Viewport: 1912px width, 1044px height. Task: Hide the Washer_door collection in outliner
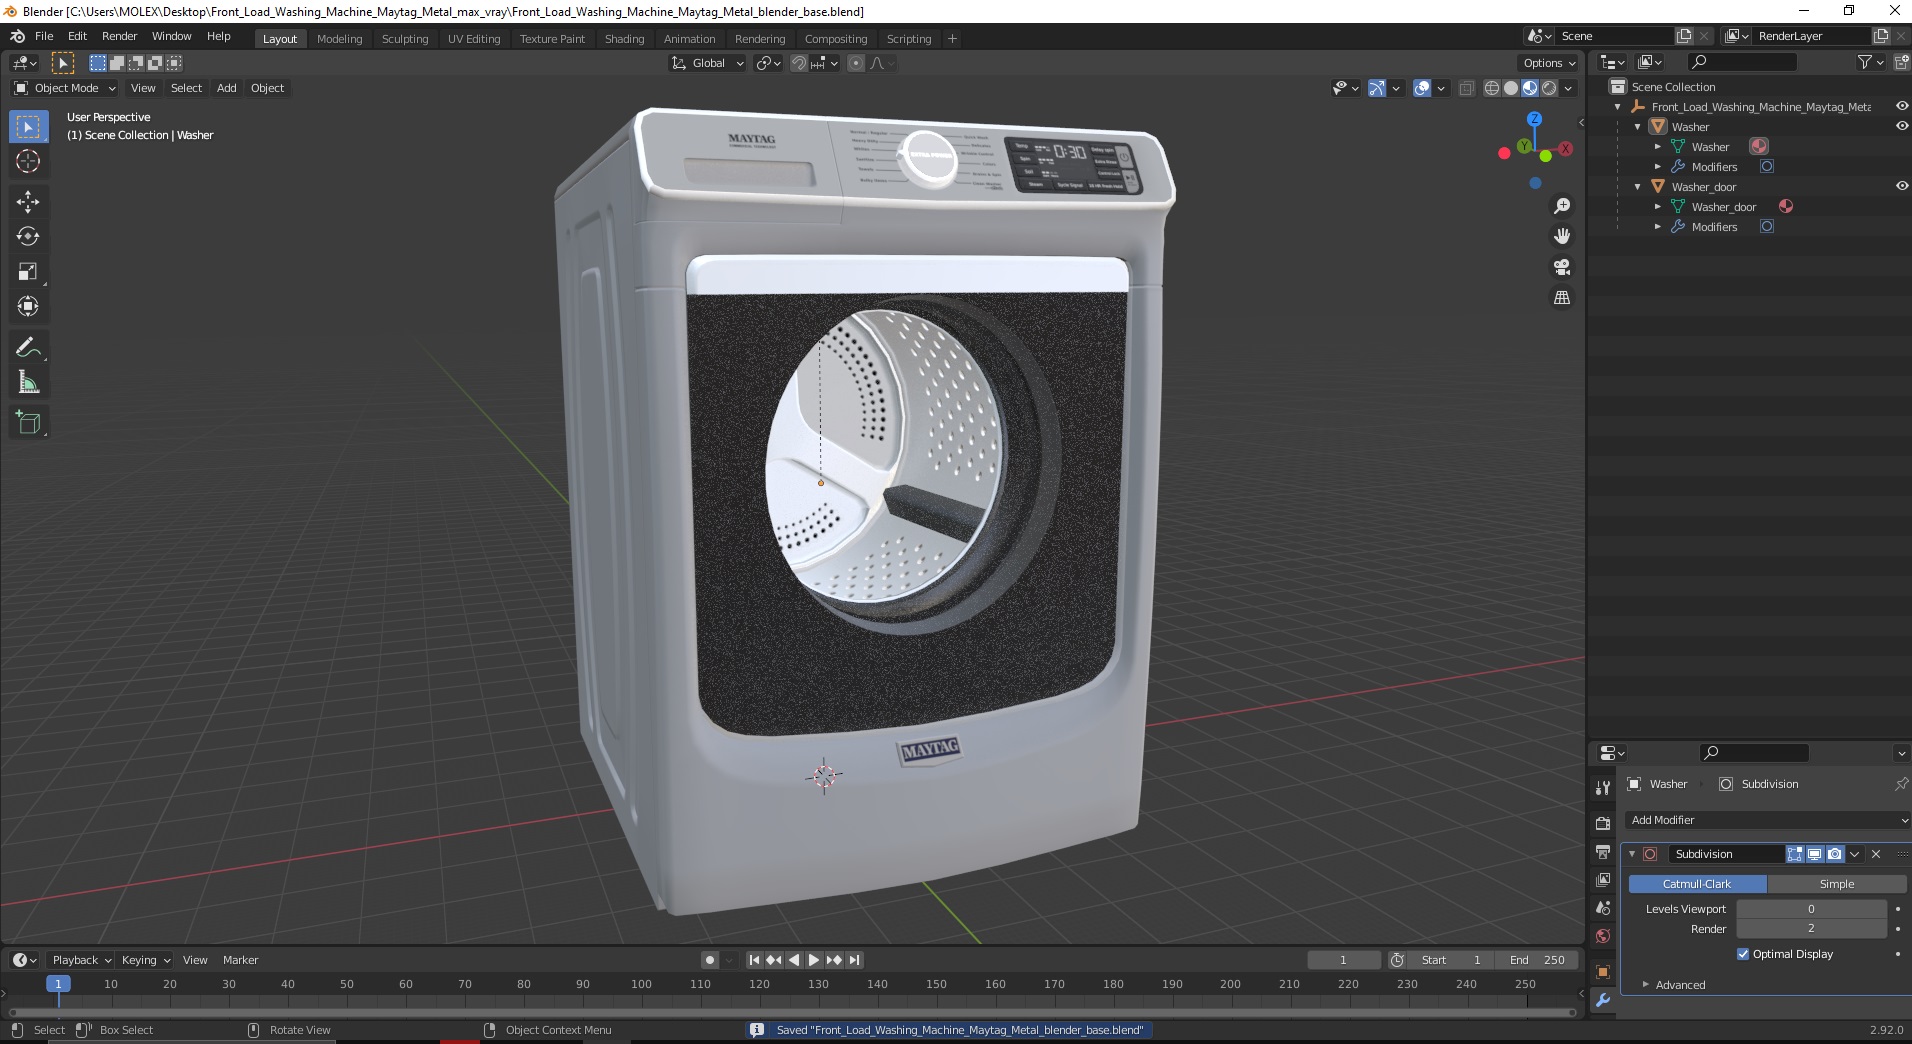pyautogui.click(x=1901, y=186)
